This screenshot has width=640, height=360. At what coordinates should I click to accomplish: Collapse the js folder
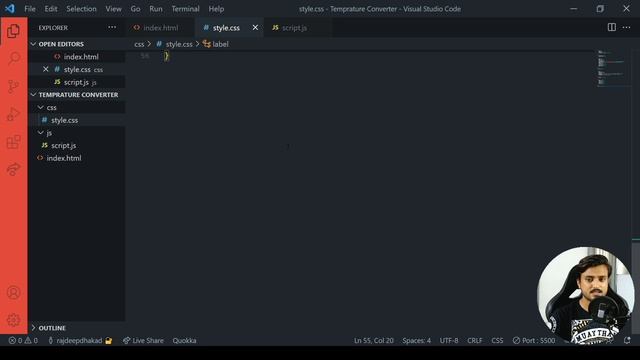pyautogui.click(x=77, y=133)
